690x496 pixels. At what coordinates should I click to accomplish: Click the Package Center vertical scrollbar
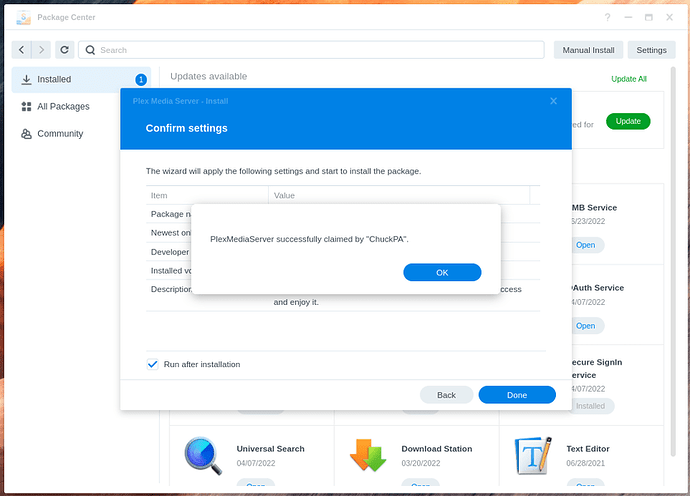click(672, 261)
